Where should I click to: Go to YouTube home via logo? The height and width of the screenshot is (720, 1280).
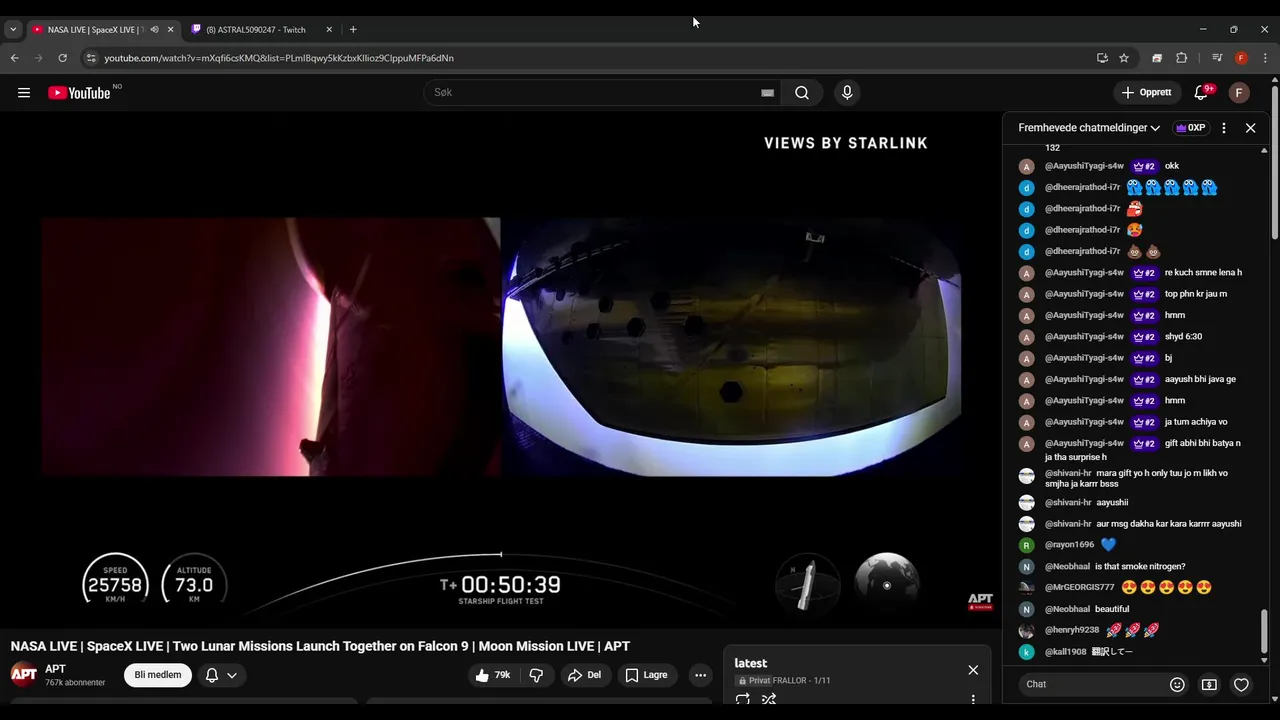[79, 93]
